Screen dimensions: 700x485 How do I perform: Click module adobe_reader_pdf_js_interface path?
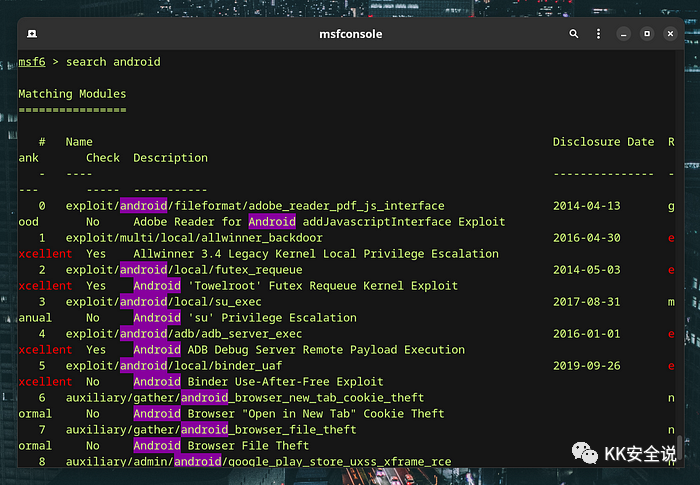click(x=255, y=206)
